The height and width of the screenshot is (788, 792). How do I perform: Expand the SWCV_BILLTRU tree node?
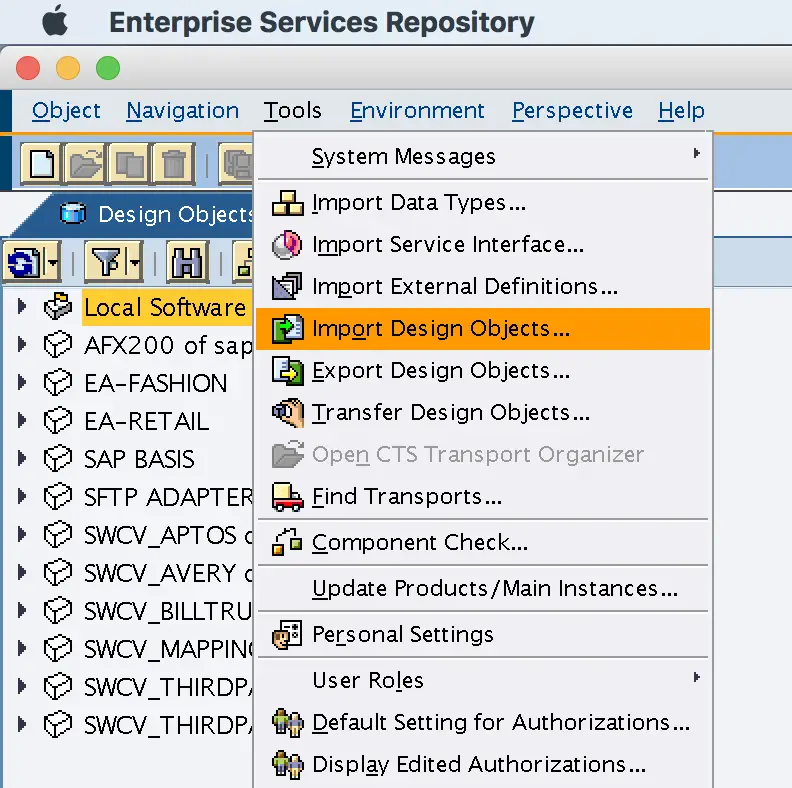click(x=22, y=610)
